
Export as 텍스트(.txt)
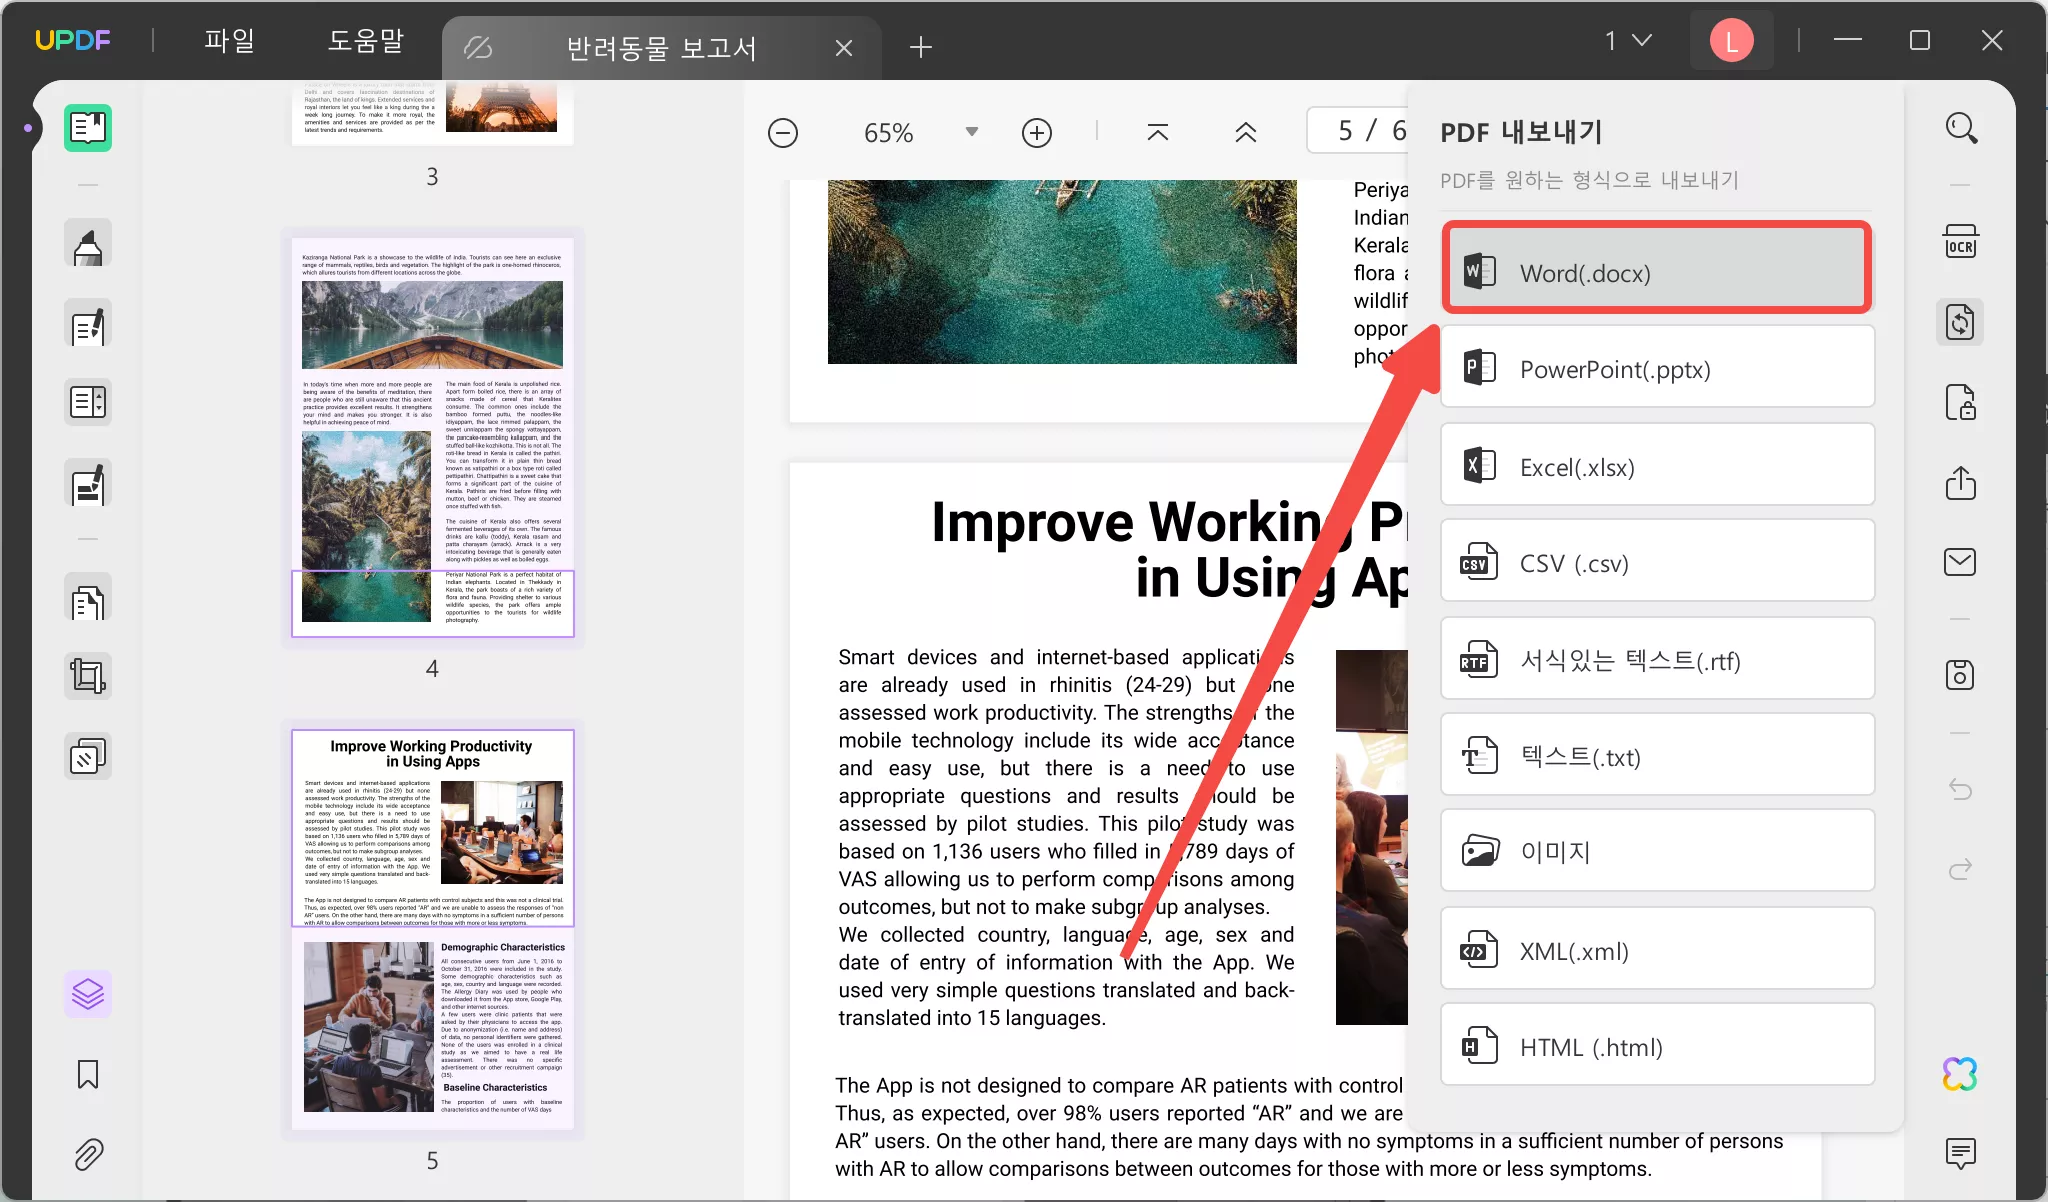pos(1657,755)
